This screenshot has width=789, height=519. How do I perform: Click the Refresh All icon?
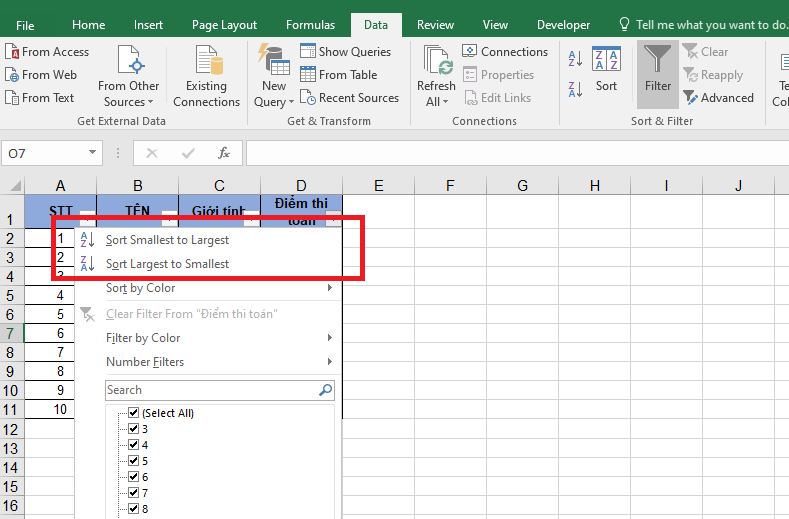(x=437, y=75)
